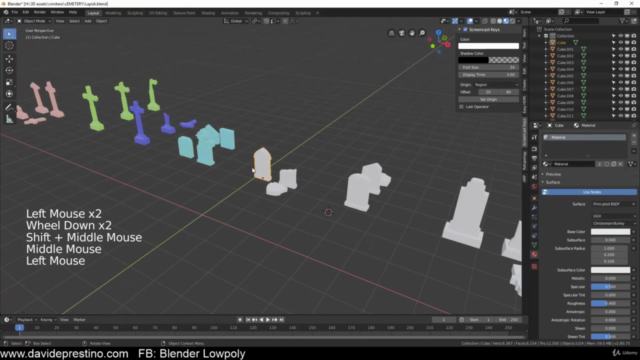Open the Render menu
Image resolution: width=640 pixels, height=360 pixels.
click(x=40, y=12)
